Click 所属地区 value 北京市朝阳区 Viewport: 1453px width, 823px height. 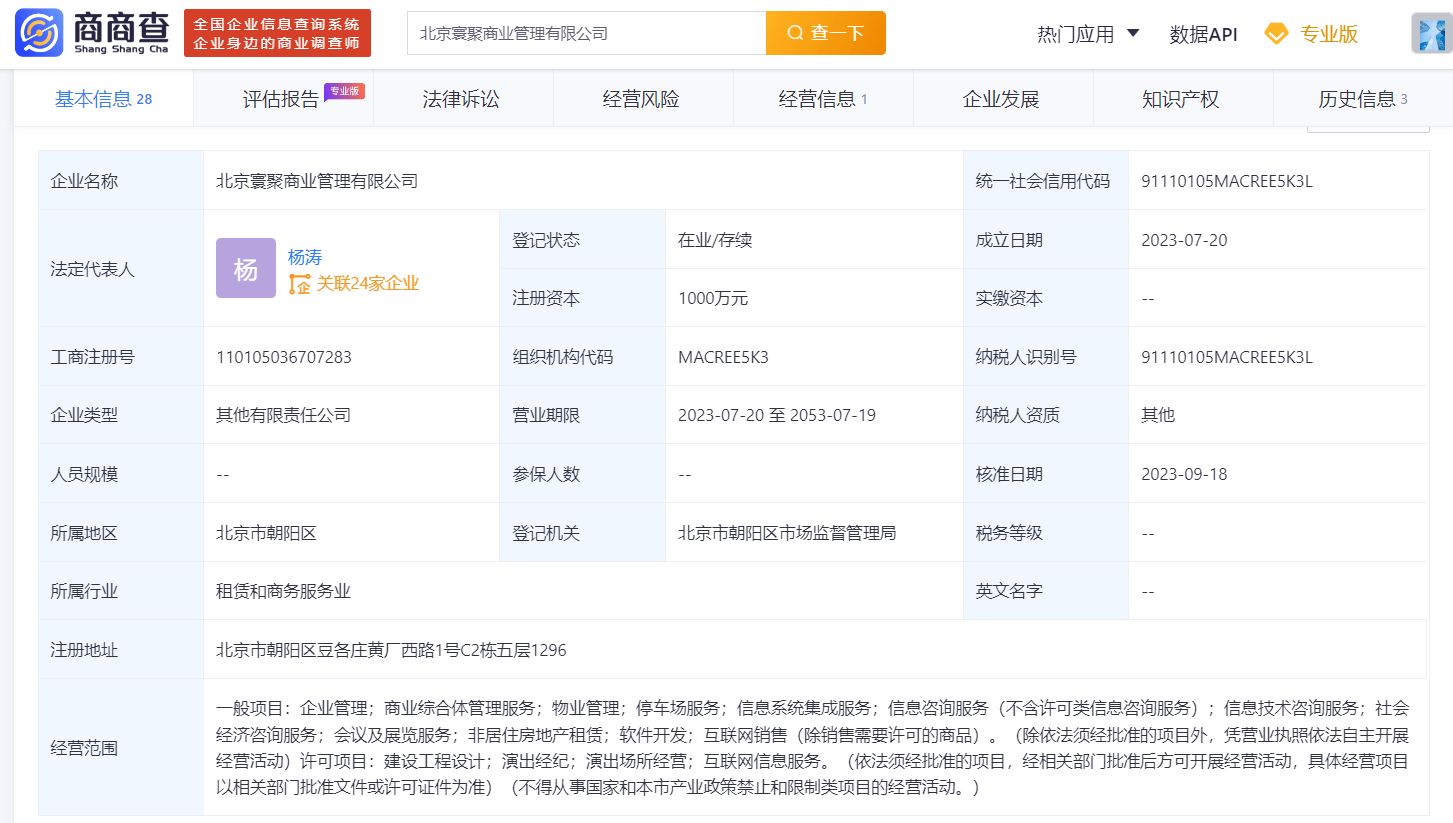coord(266,533)
